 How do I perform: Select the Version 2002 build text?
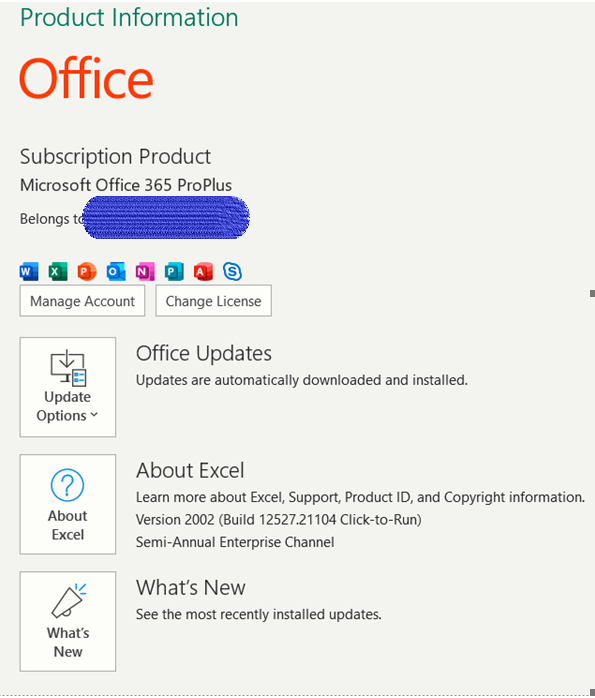point(279,519)
